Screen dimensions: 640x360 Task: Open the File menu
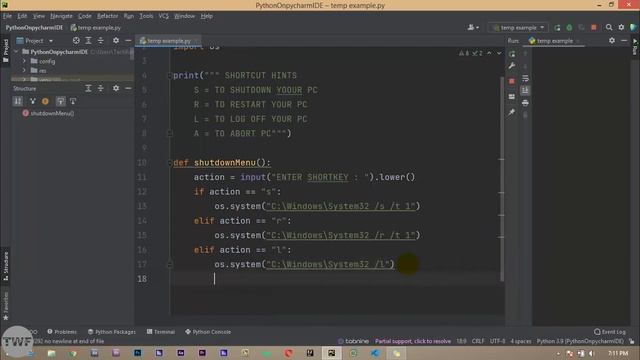pos(7,16)
